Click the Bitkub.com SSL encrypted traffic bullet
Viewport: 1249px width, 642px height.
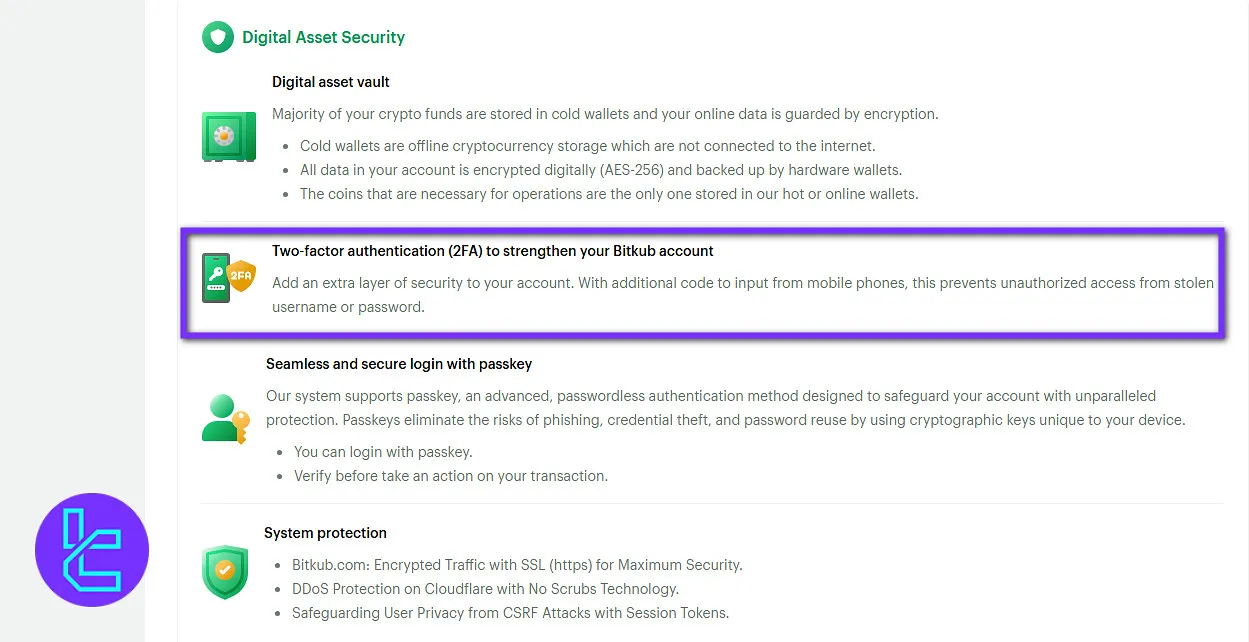click(517, 565)
